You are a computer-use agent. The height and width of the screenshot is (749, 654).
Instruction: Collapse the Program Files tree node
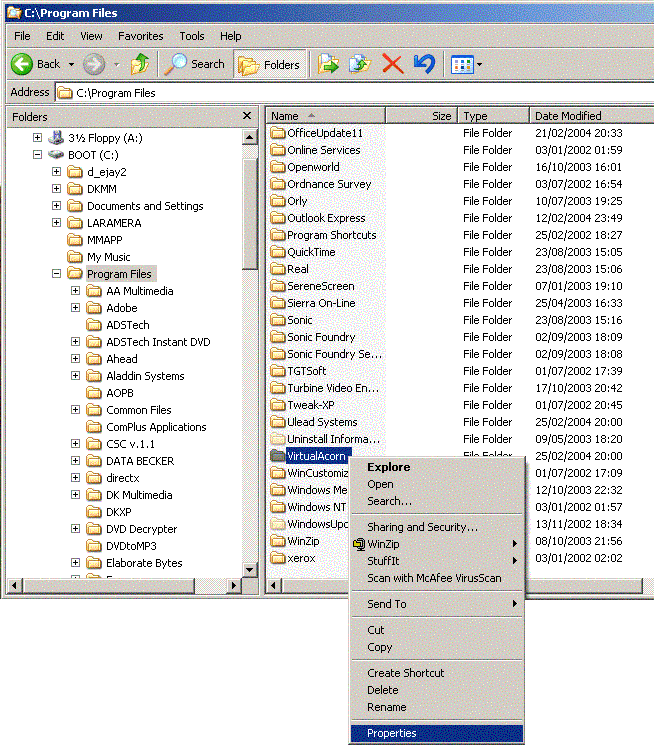tap(57, 274)
